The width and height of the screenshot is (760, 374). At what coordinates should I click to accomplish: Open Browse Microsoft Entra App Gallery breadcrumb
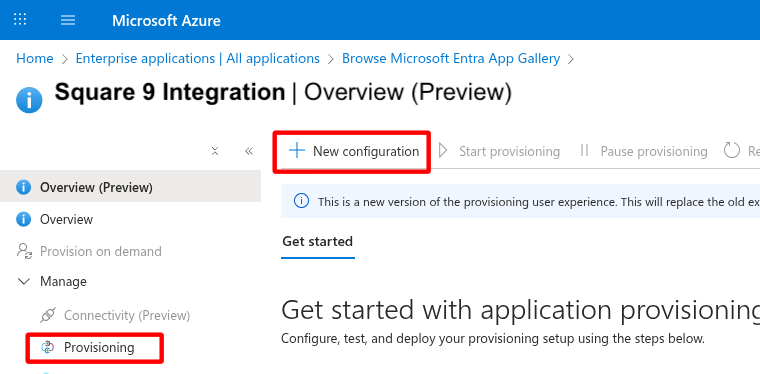pyautogui.click(x=451, y=59)
